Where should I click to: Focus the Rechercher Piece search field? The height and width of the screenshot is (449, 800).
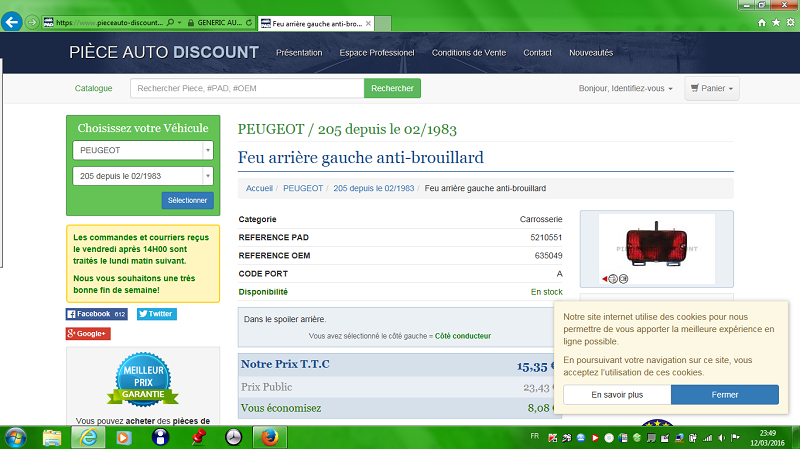pos(247,88)
